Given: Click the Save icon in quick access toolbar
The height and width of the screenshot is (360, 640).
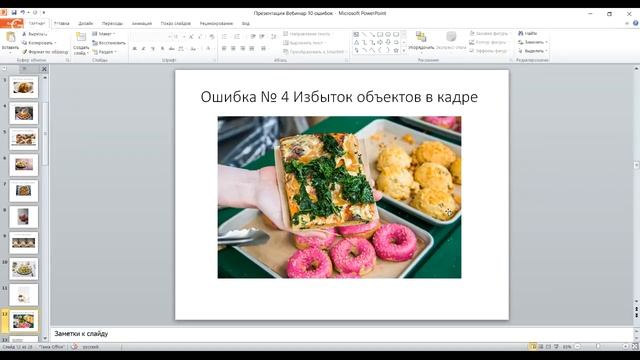Looking at the screenshot, I should [x=14, y=13].
